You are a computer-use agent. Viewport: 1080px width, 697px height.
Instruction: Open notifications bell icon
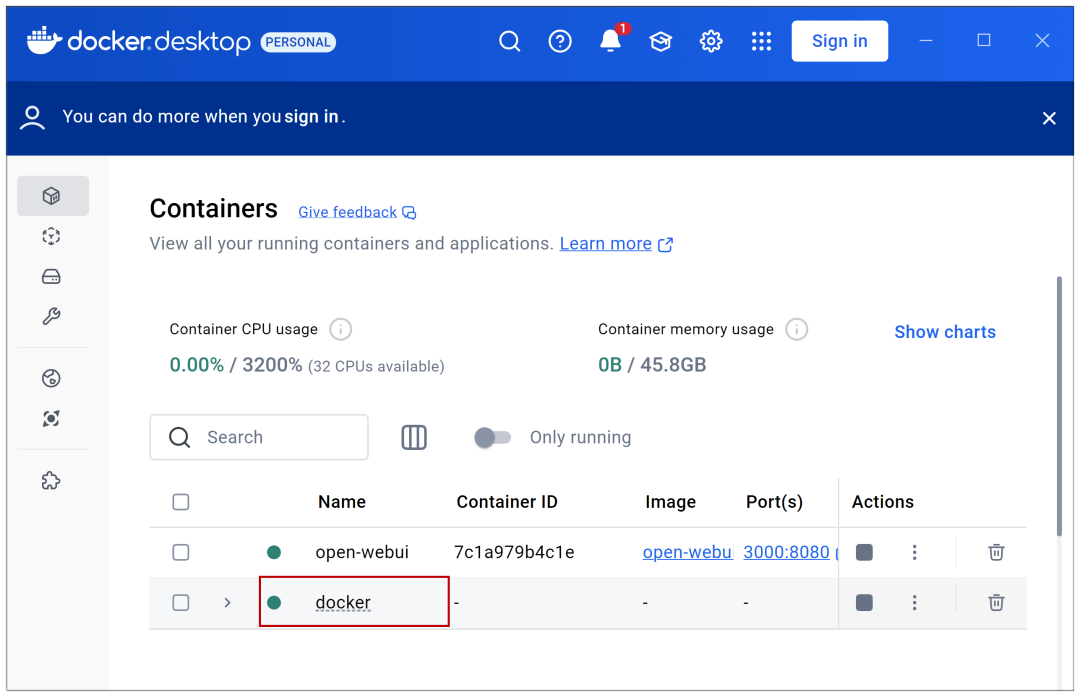[x=610, y=41]
